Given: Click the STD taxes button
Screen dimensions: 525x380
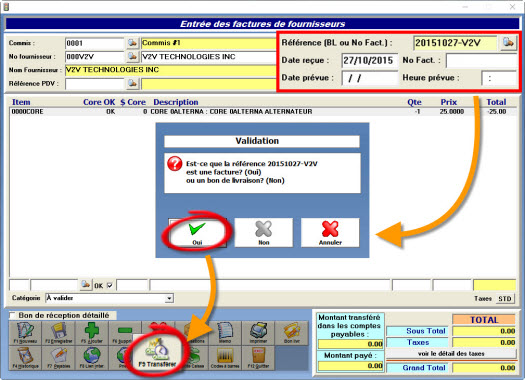Looking at the screenshot, I should pos(505,298).
